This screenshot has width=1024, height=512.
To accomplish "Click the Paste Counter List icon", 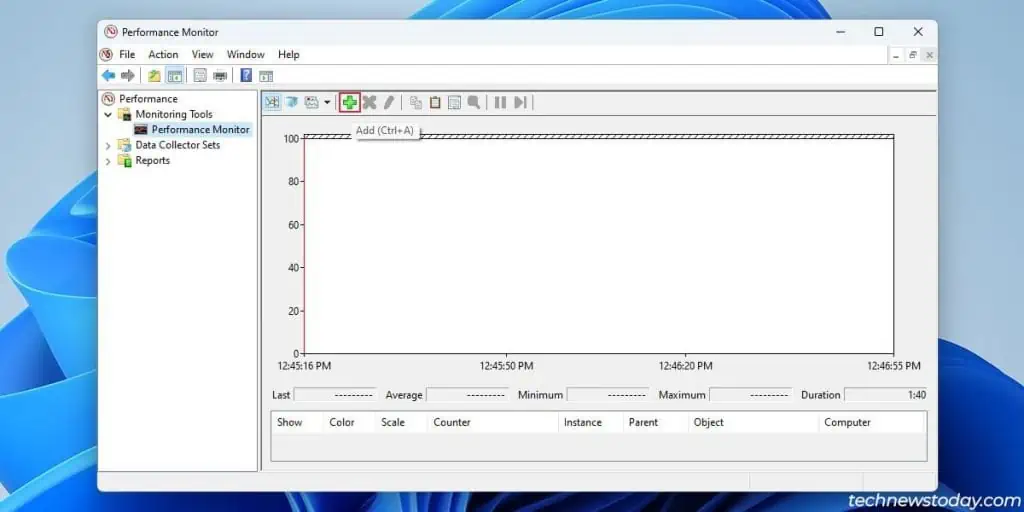I will 435,102.
